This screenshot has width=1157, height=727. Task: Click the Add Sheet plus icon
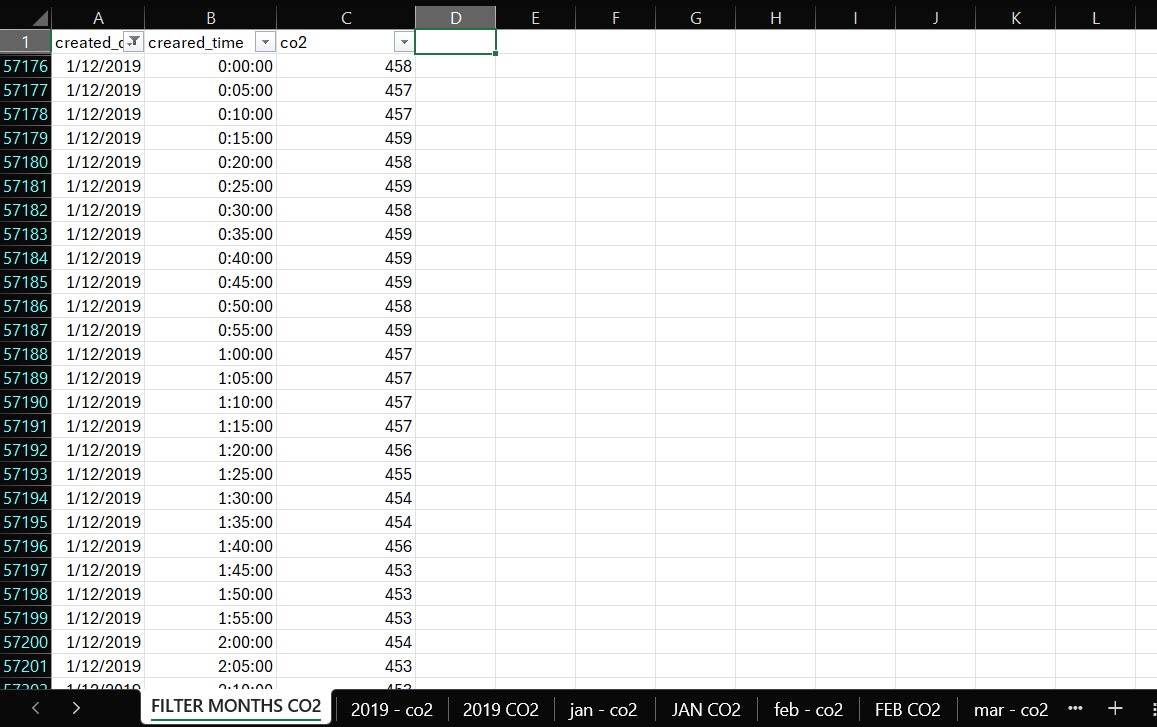pyautogui.click(x=1113, y=709)
